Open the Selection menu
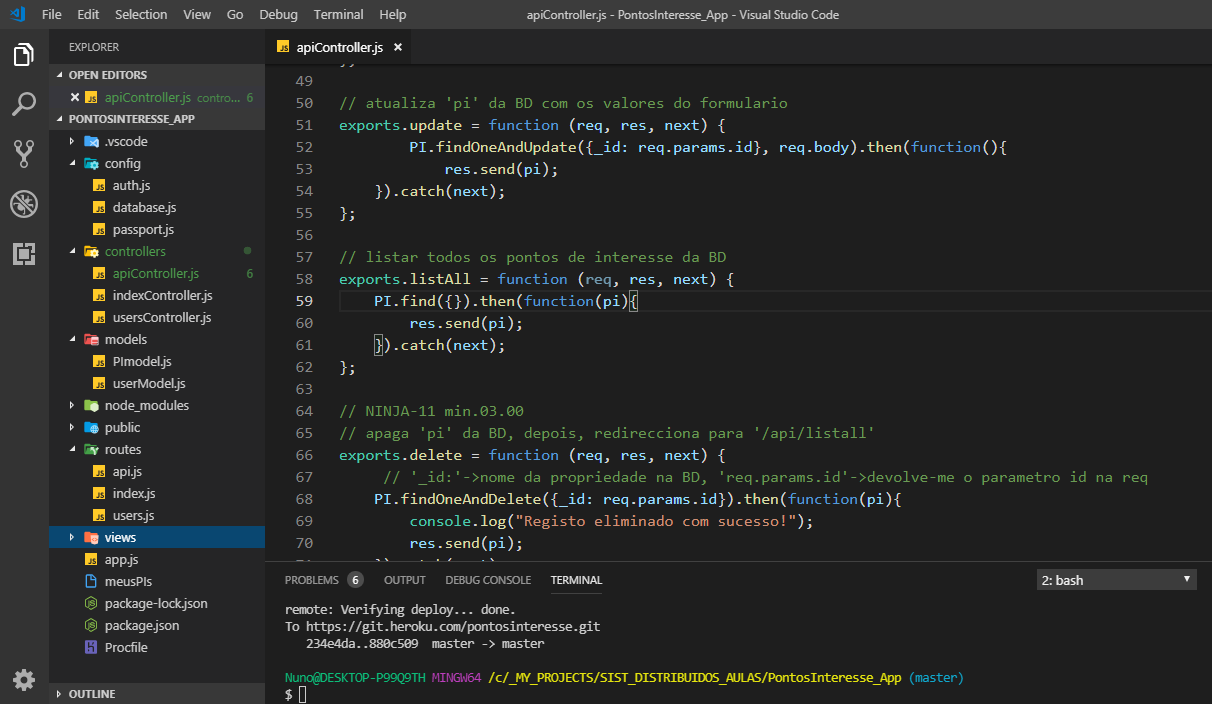The image size is (1212, 704). [x=141, y=15]
